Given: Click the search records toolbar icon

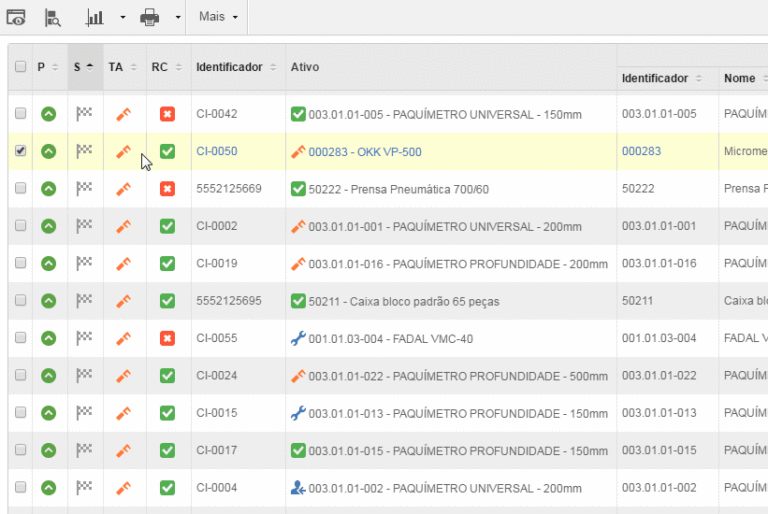Looking at the screenshot, I should click(53, 17).
